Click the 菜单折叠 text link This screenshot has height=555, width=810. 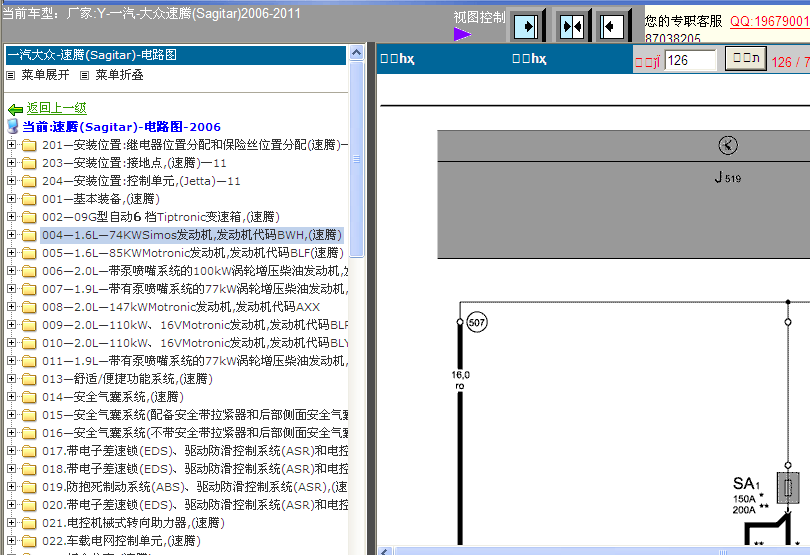coord(119,75)
